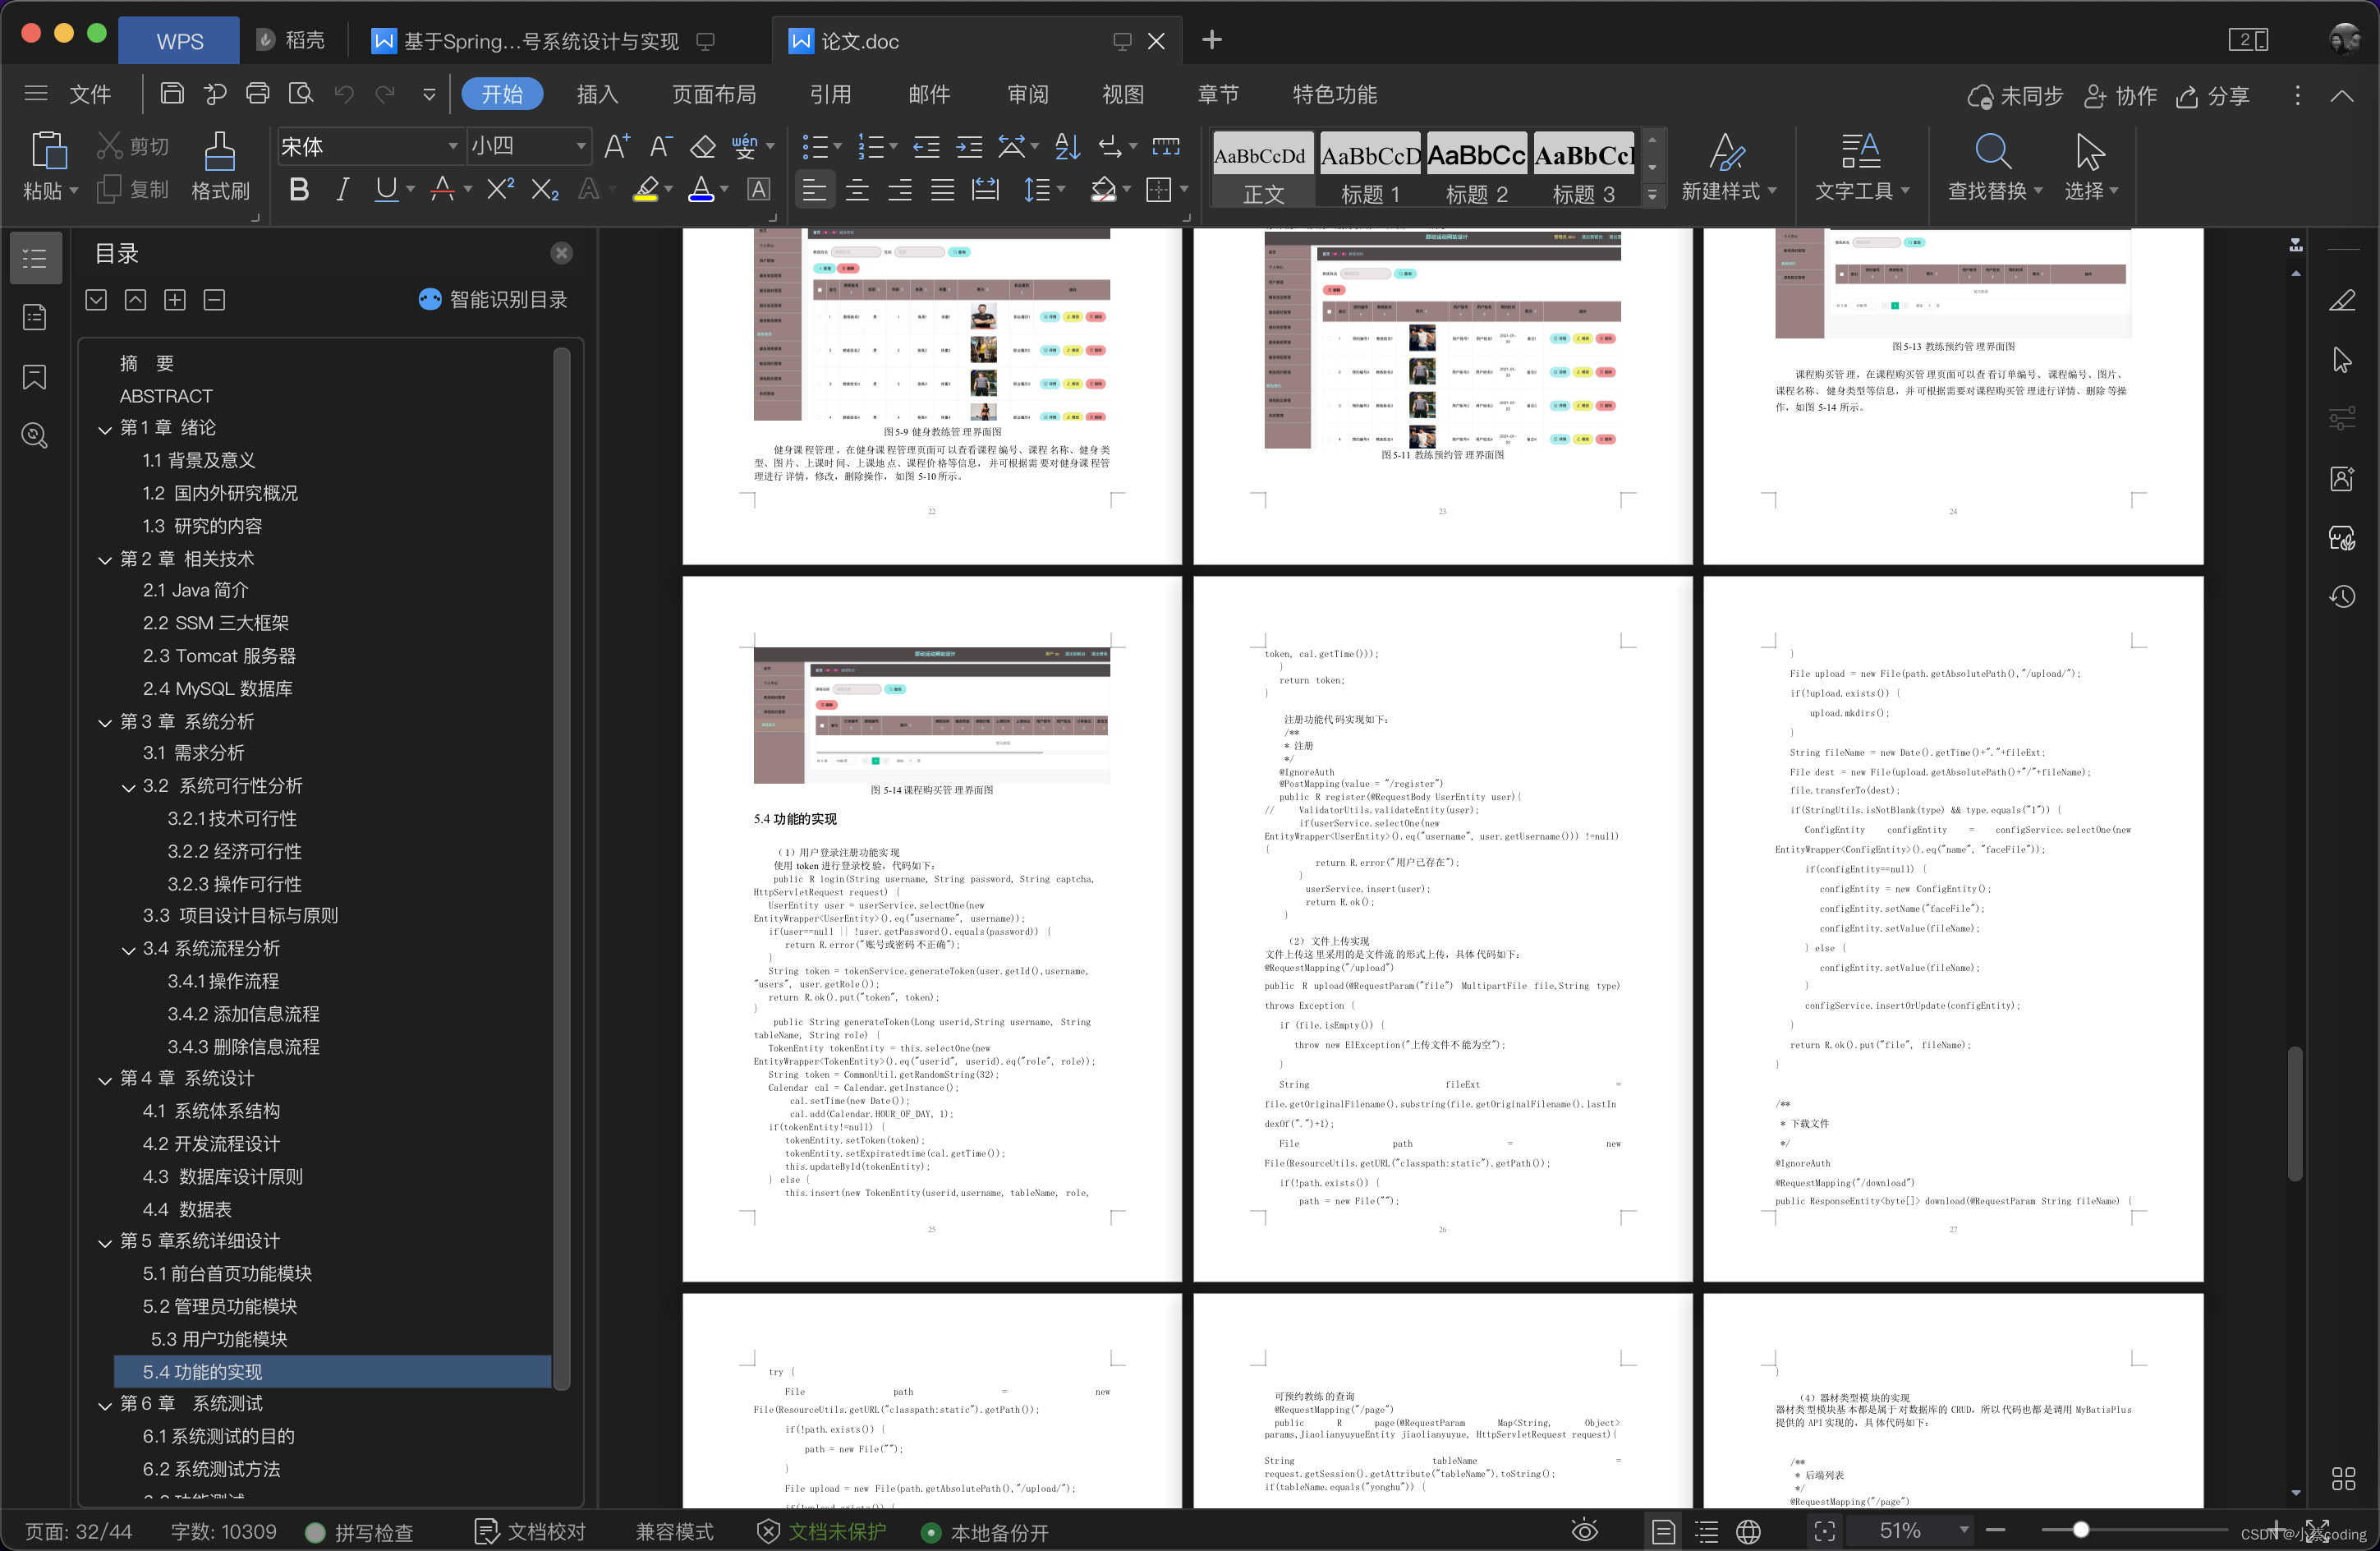Image resolution: width=2380 pixels, height=1551 pixels.
Task: Align paragraph to the right
Action: pyautogui.click(x=900, y=190)
